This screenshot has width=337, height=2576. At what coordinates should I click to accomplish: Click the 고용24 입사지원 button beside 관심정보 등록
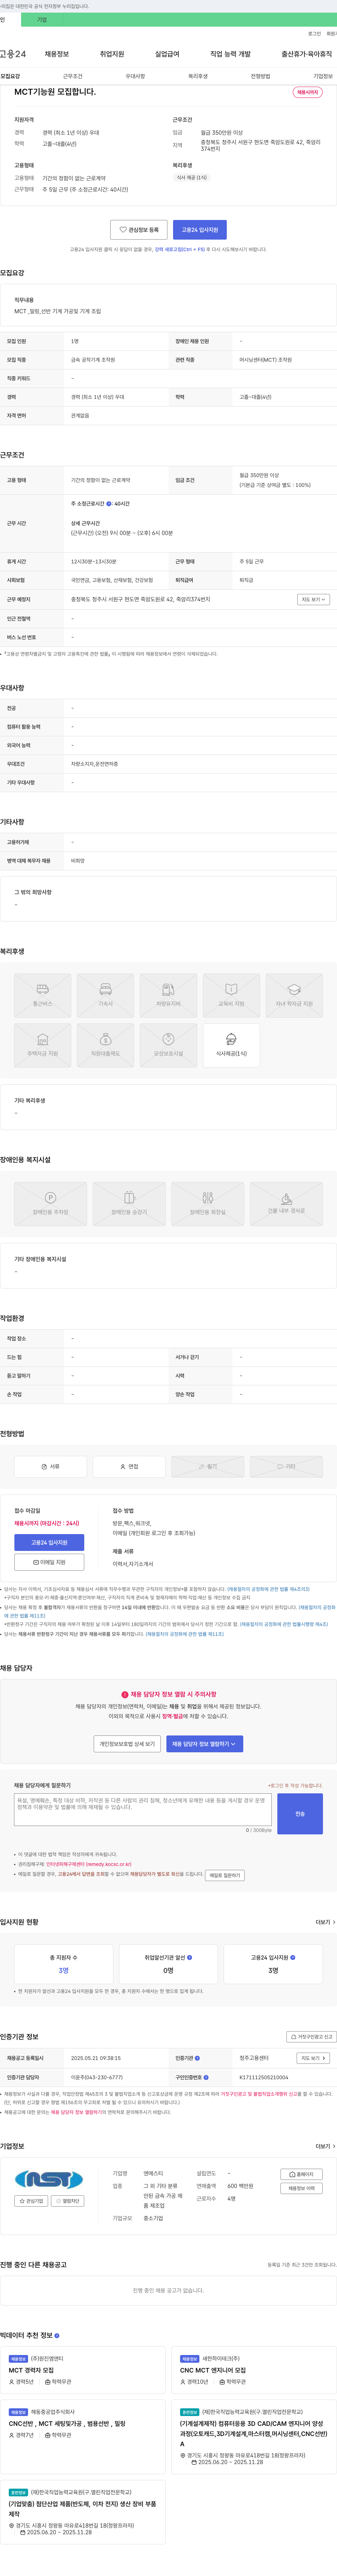(200, 230)
